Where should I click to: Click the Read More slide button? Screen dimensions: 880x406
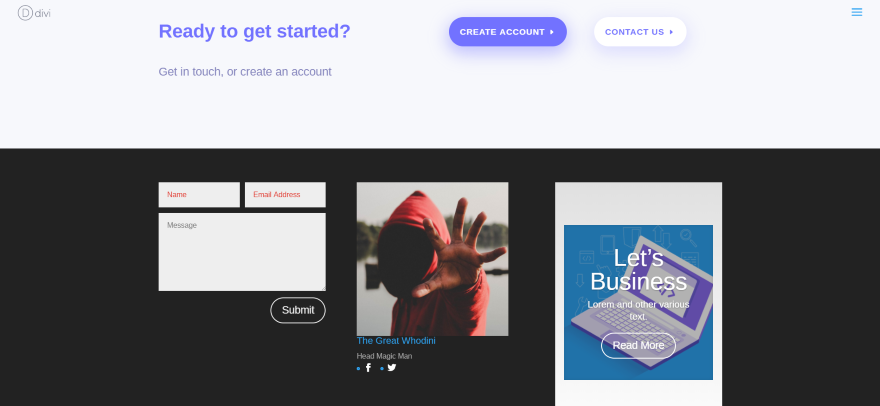tap(638, 345)
